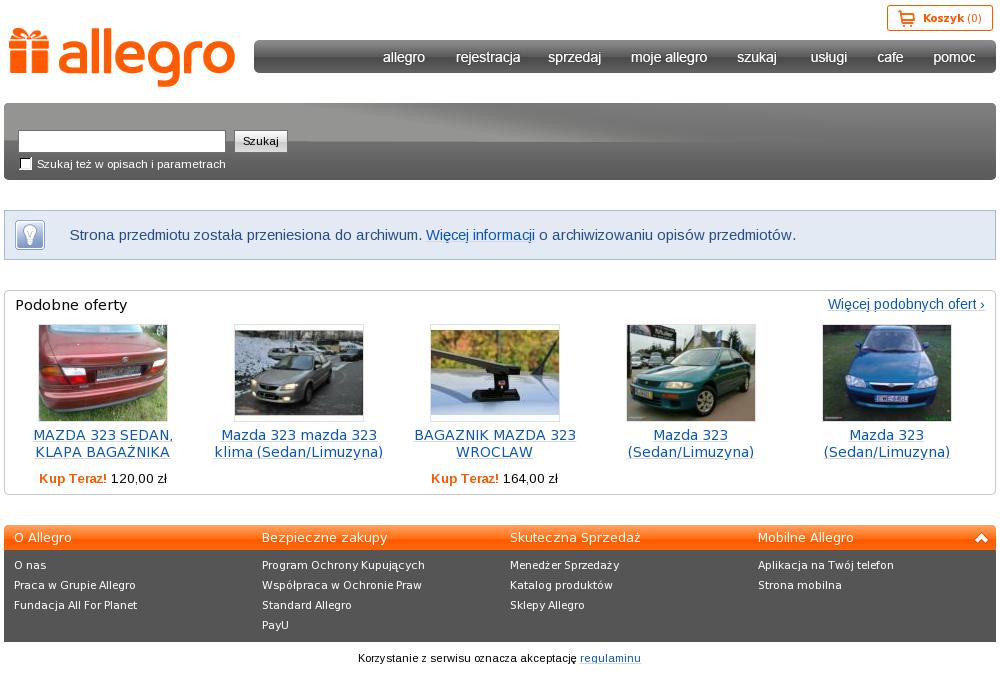This screenshot has width=1000, height=678.
Task: Click the Mobilne Allegro footer heading
Action: [805, 538]
